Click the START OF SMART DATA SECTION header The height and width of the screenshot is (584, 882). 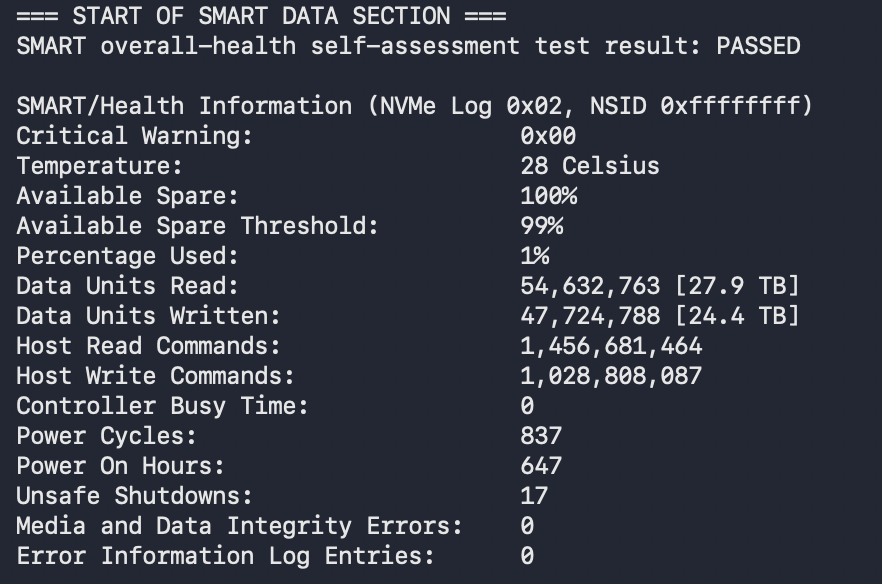pyautogui.click(x=261, y=16)
